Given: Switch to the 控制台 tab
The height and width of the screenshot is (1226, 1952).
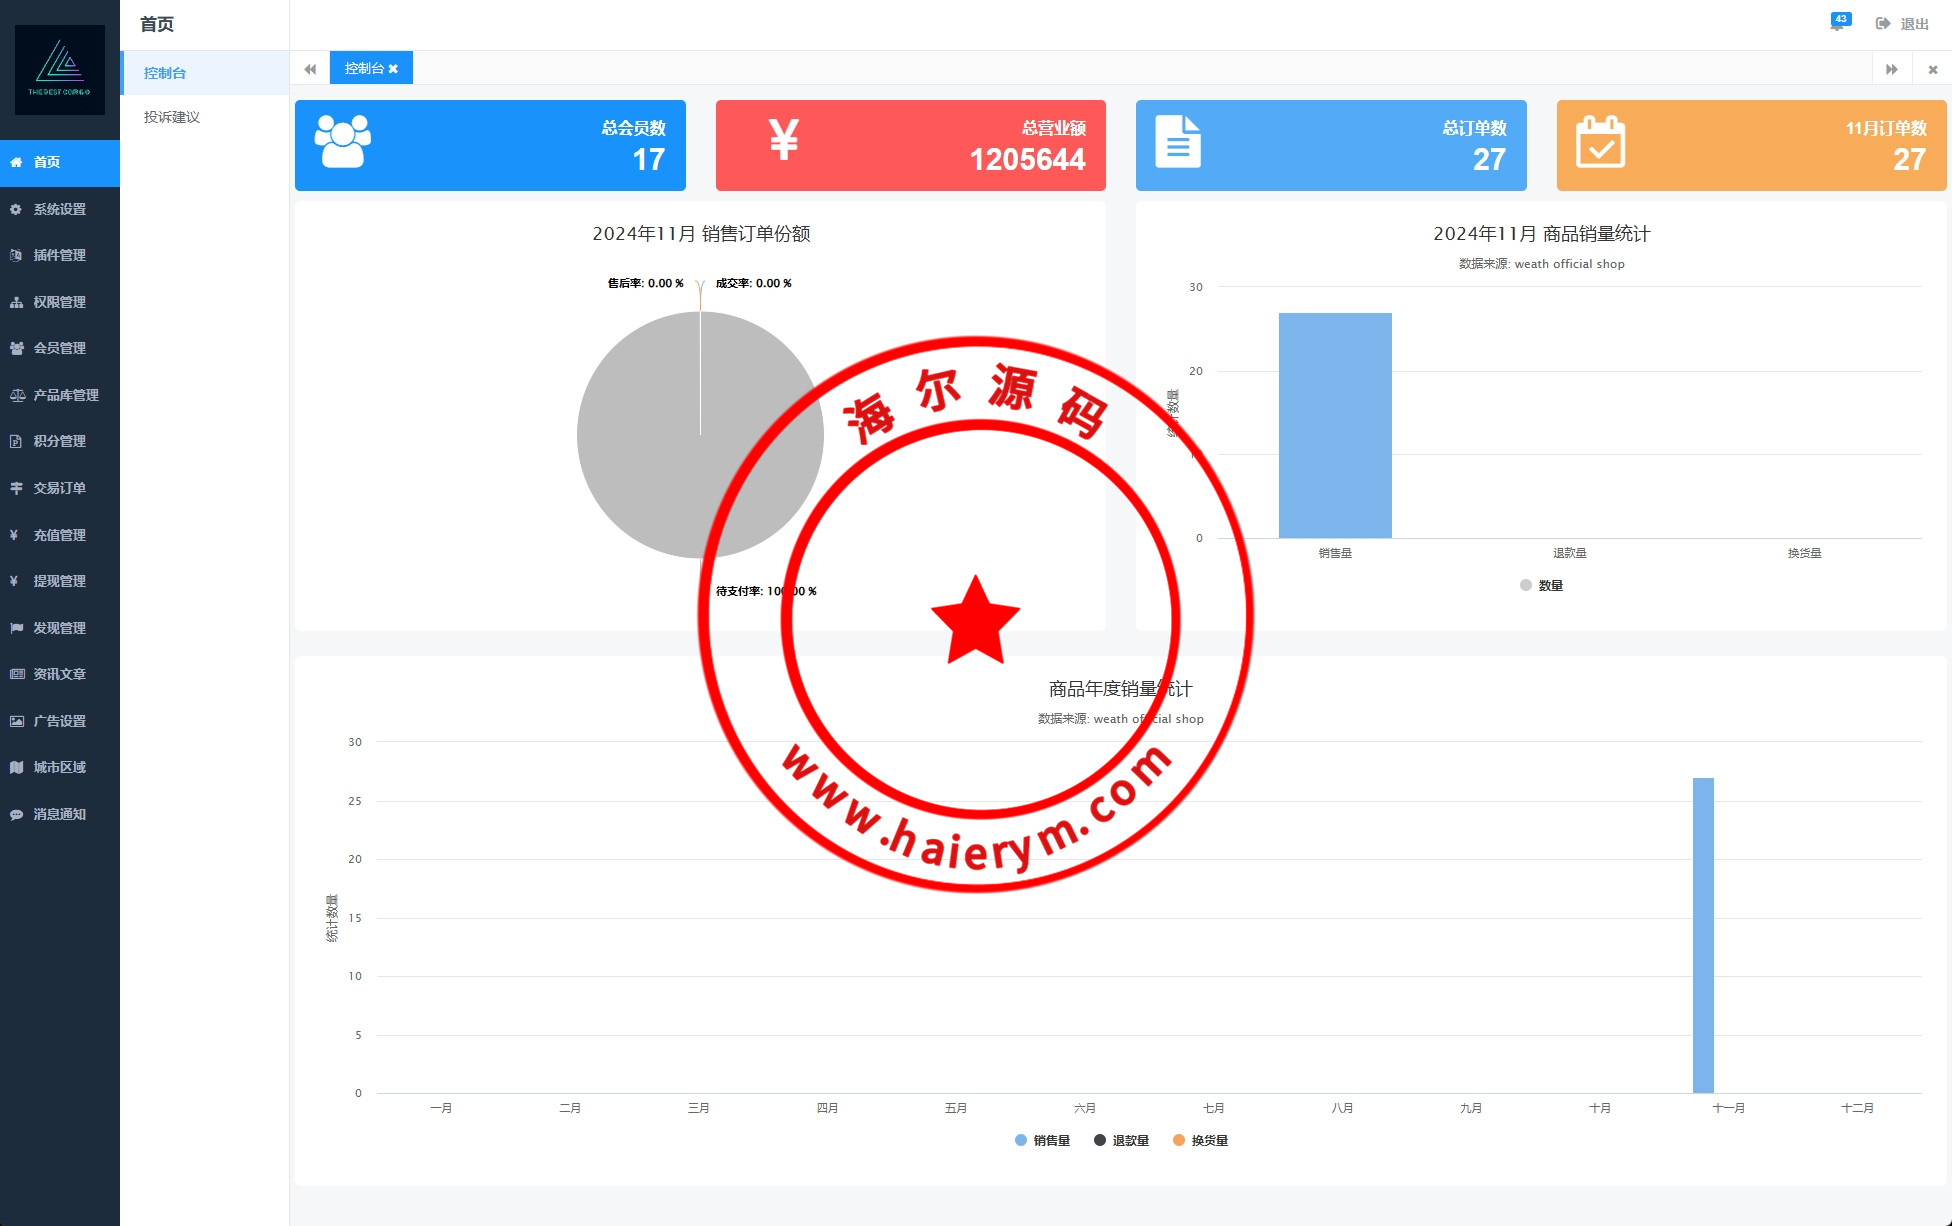Looking at the screenshot, I should pos(364,68).
